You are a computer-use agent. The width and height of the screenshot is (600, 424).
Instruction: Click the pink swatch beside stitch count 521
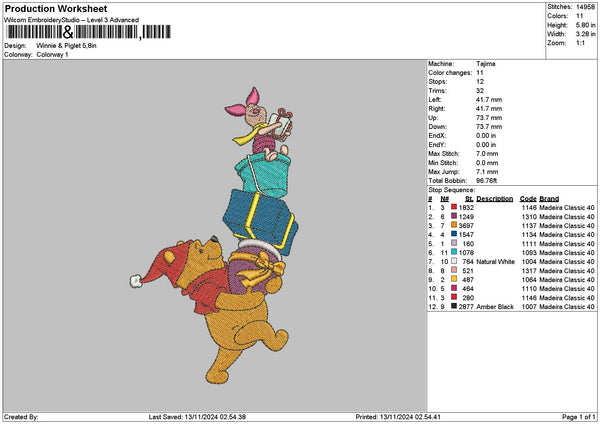tap(454, 270)
